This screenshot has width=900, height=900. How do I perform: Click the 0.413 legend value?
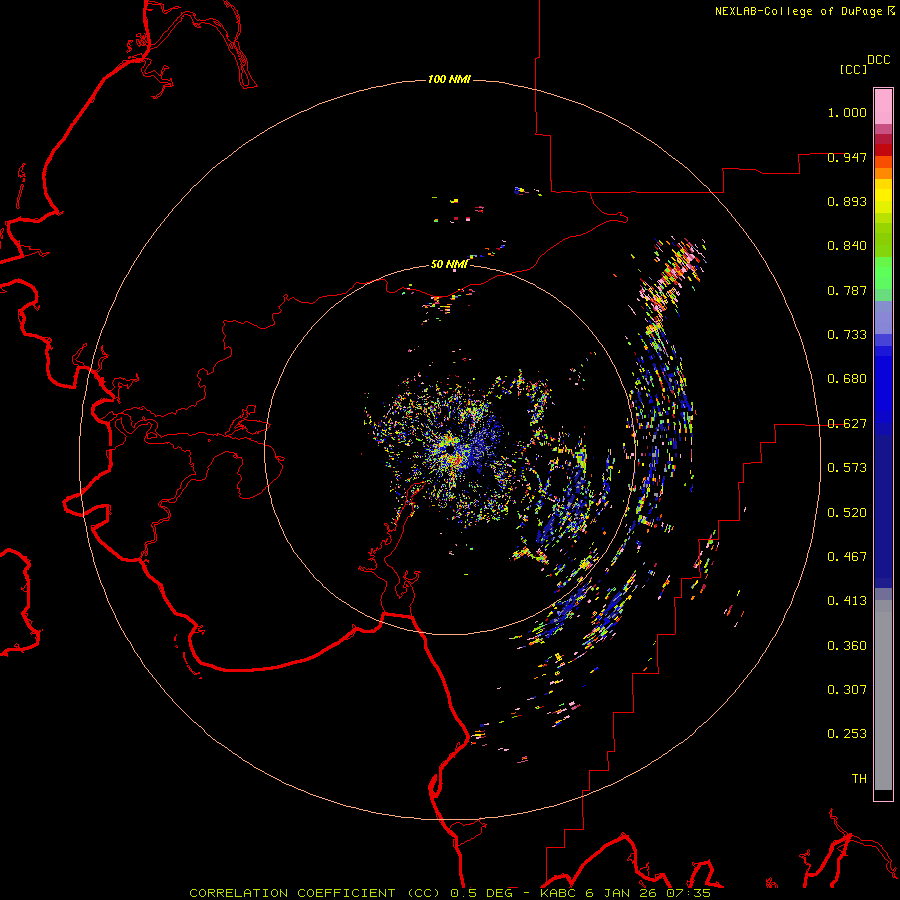point(847,601)
